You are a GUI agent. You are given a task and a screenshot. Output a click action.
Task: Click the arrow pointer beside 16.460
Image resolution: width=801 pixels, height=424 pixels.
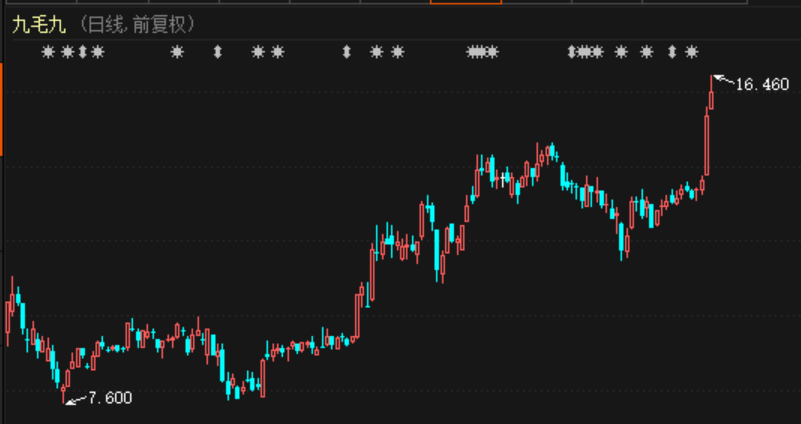click(x=723, y=79)
